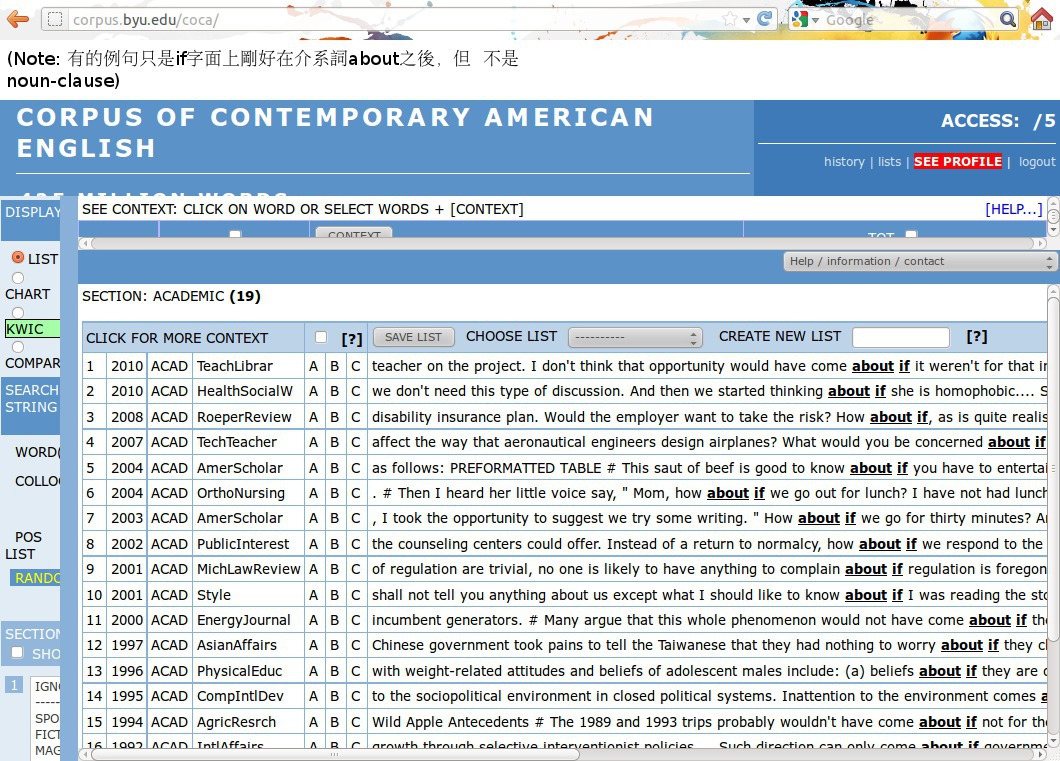
Task: Click context C for row 6 OrthoNursing
Action: click(356, 493)
